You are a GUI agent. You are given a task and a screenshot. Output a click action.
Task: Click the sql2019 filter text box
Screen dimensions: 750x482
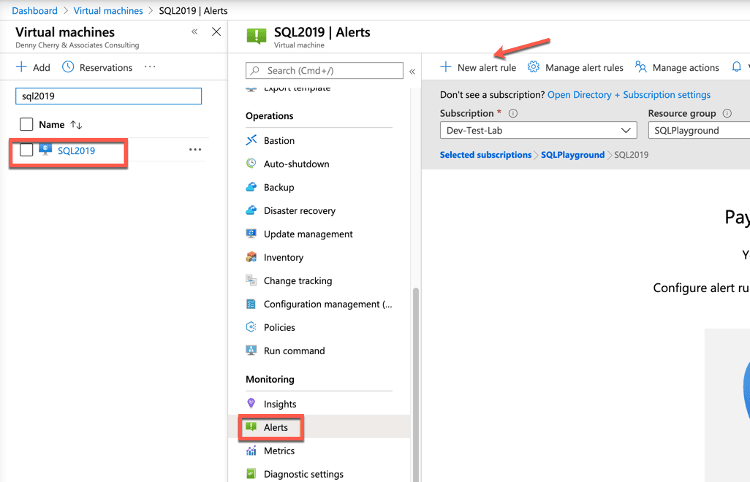(110, 96)
